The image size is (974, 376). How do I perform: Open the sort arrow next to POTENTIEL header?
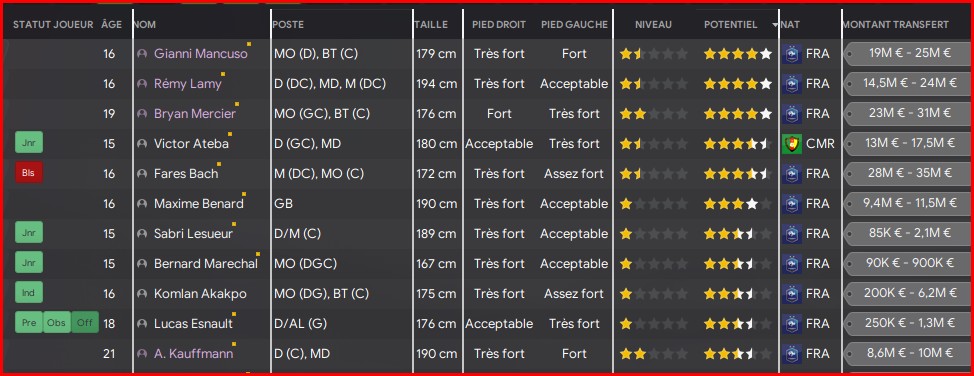pos(775,25)
